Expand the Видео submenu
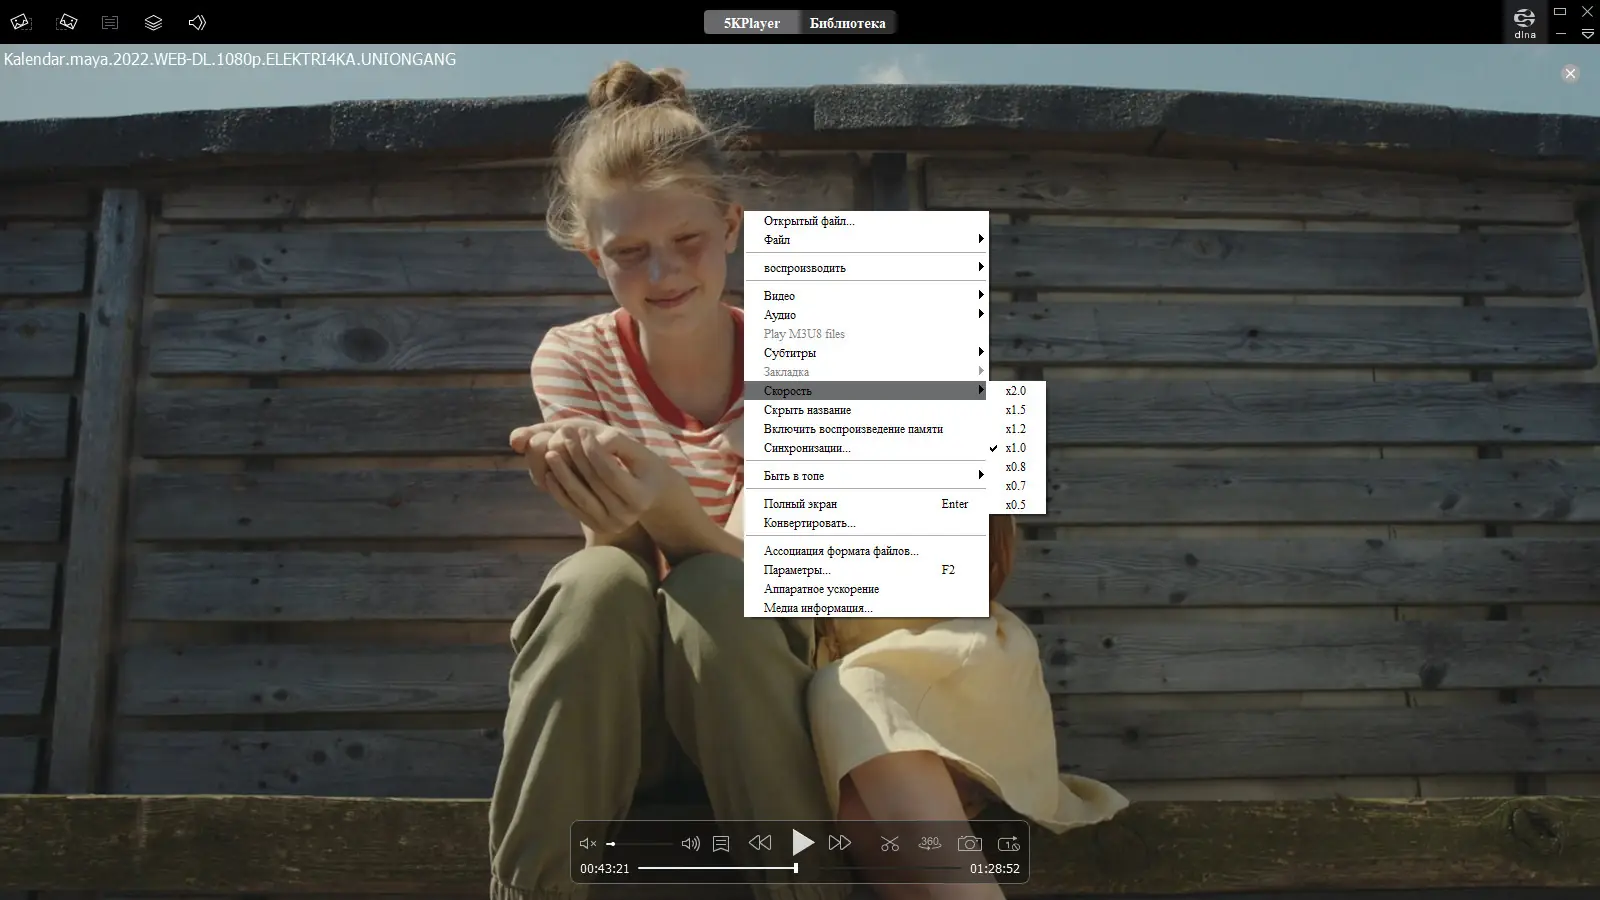The height and width of the screenshot is (900, 1600). point(866,296)
